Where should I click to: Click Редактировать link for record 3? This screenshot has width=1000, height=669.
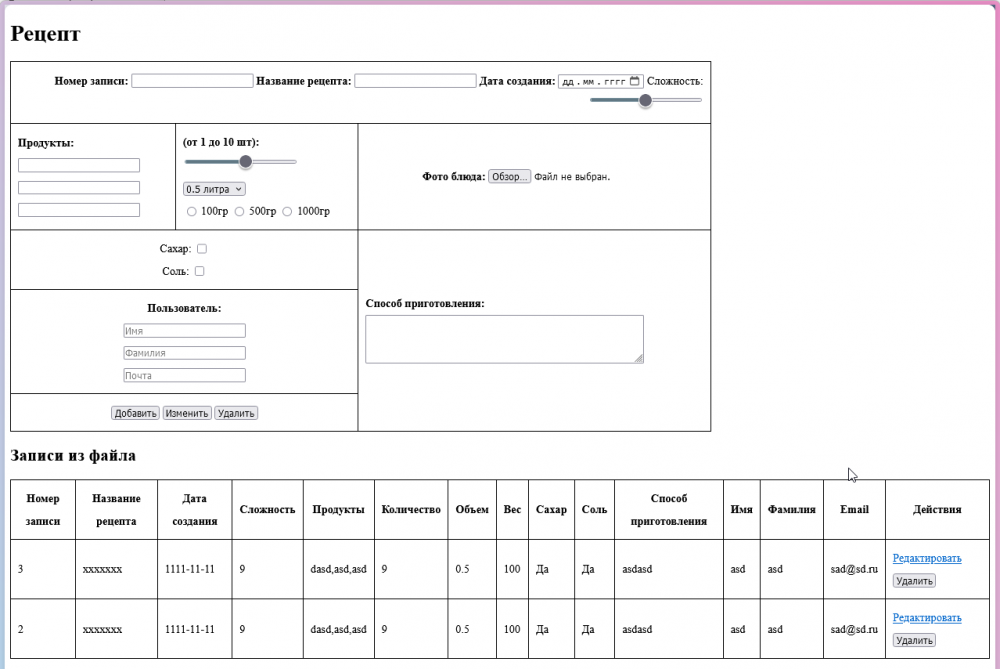tap(927, 558)
